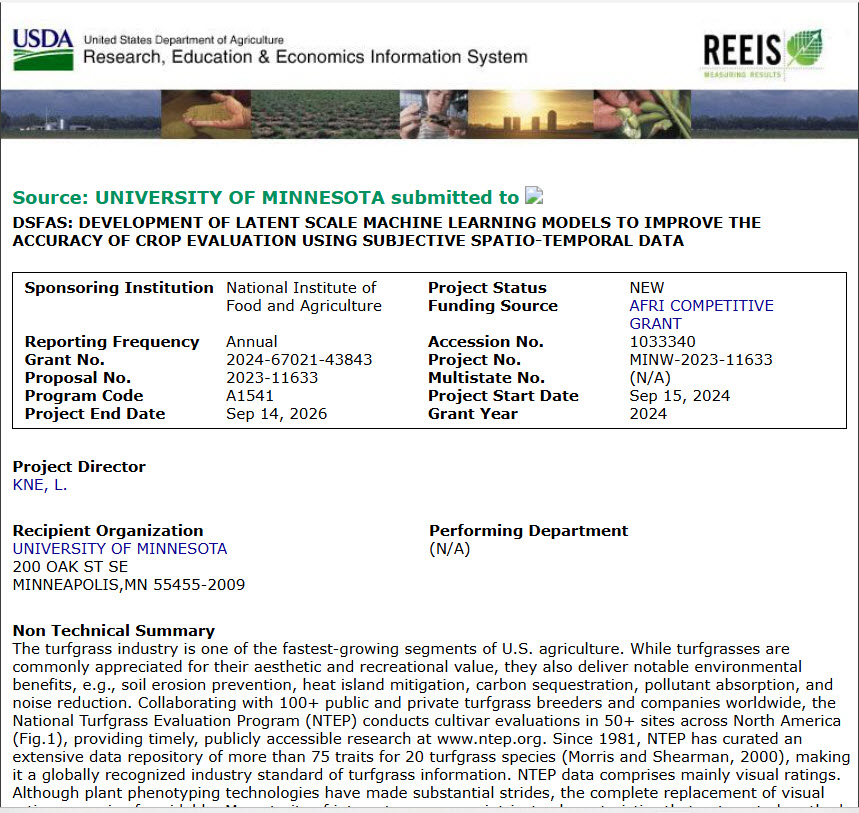Screen dimensions: 859x813
Task: Open project director KNE, L. link
Action: pyautogui.click(x=40, y=485)
